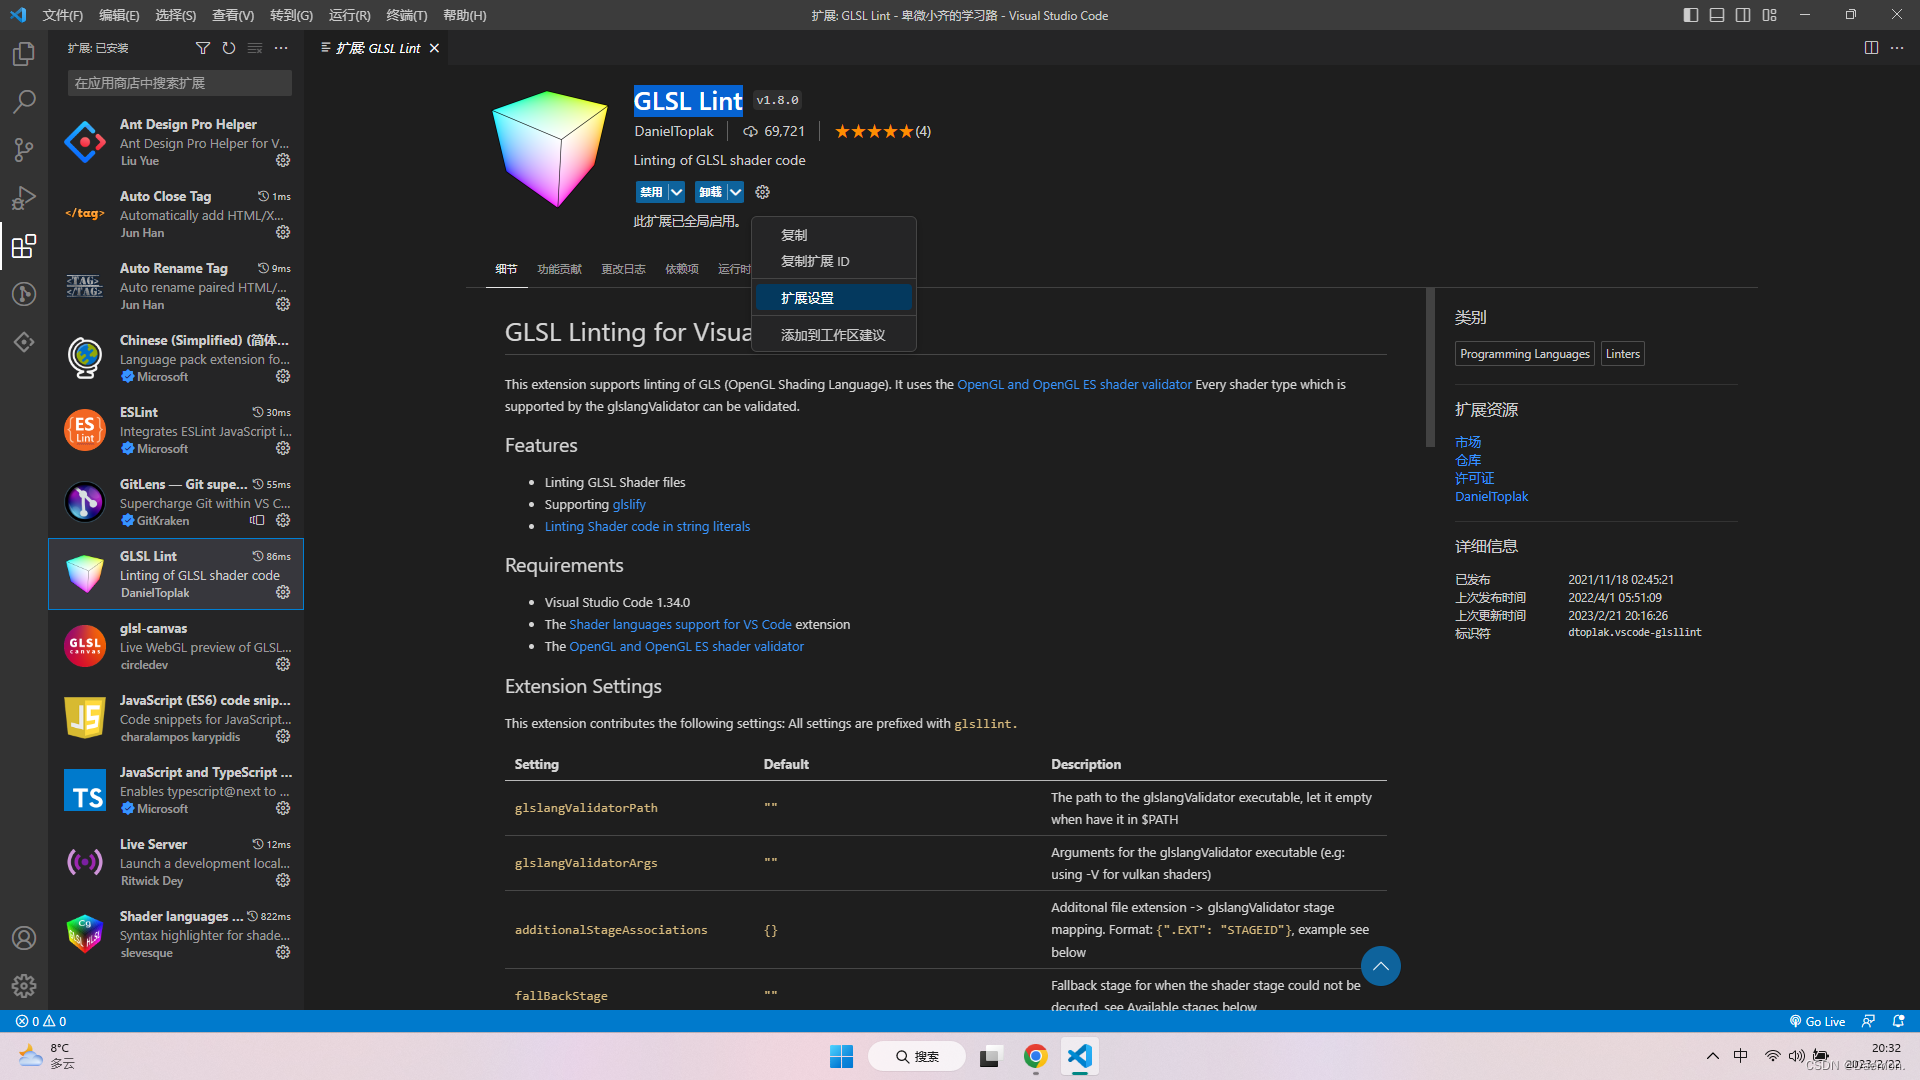Manage gear for glsl-canvas extension
This screenshot has height=1080, width=1920.
tap(283, 664)
